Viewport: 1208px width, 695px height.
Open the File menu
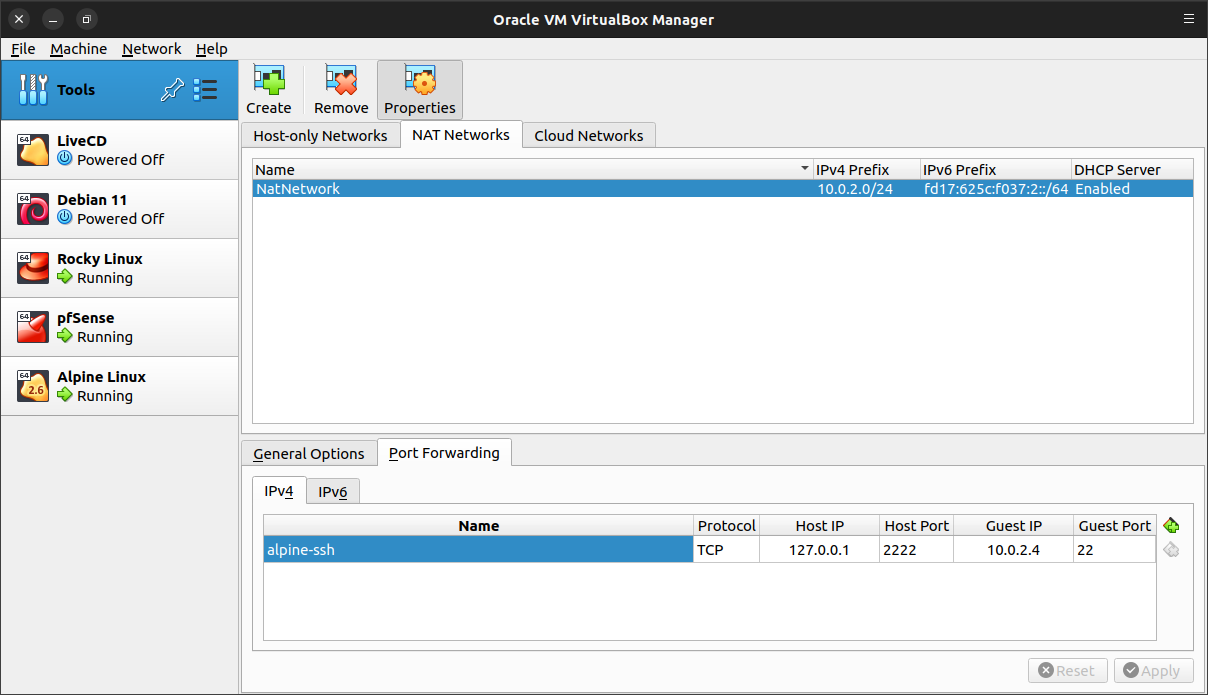[x=23, y=49]
